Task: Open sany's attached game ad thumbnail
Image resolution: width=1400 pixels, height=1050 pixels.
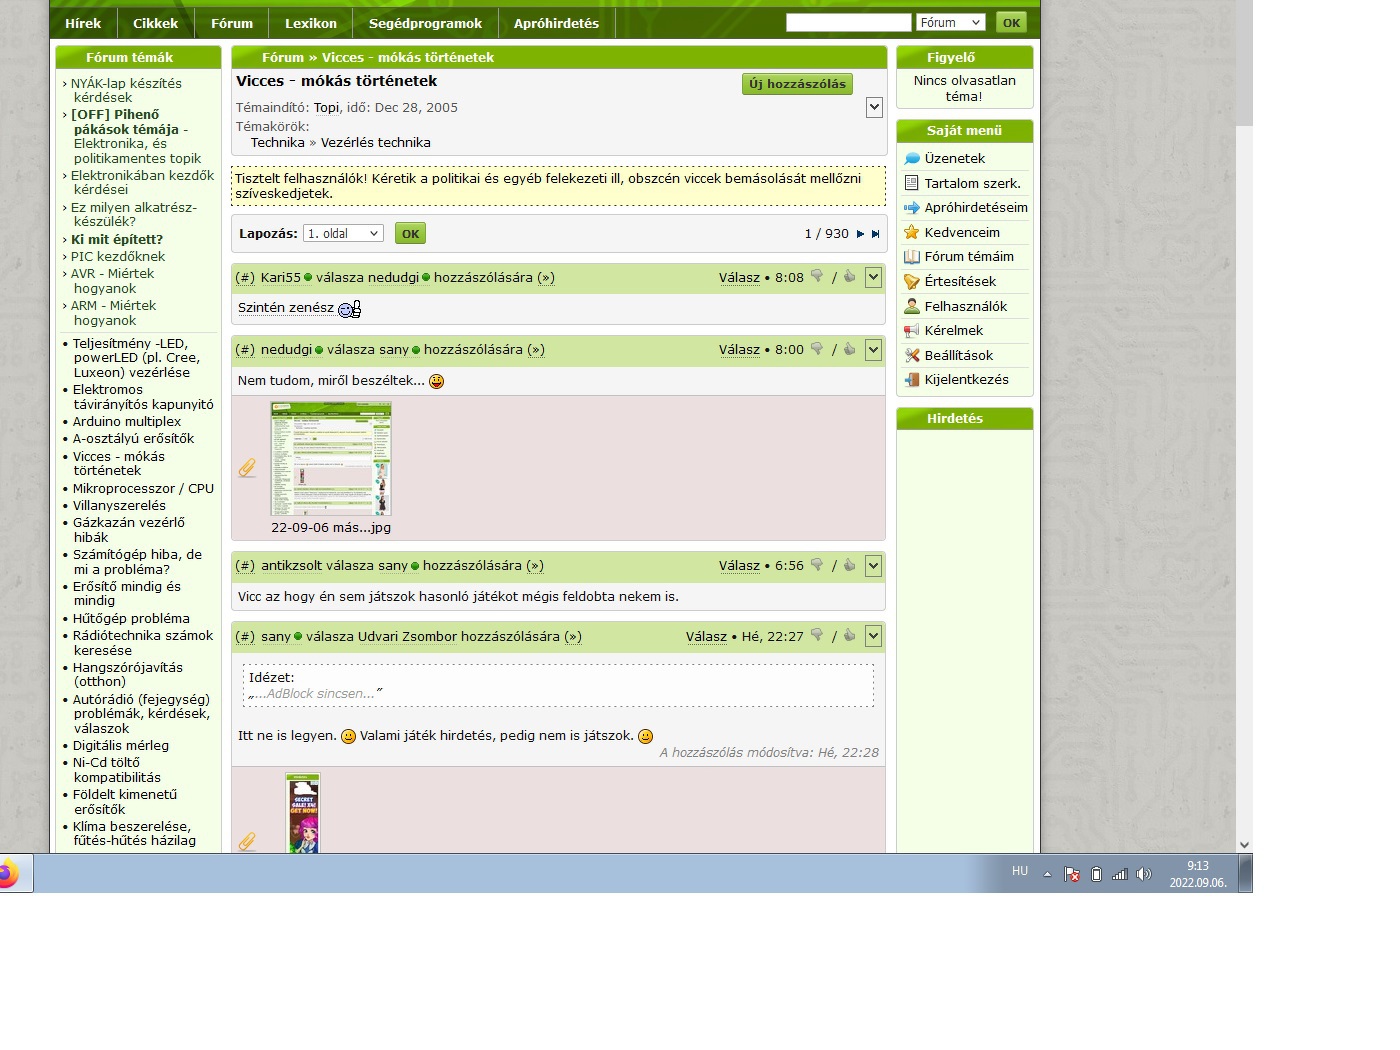Action: 303,813
